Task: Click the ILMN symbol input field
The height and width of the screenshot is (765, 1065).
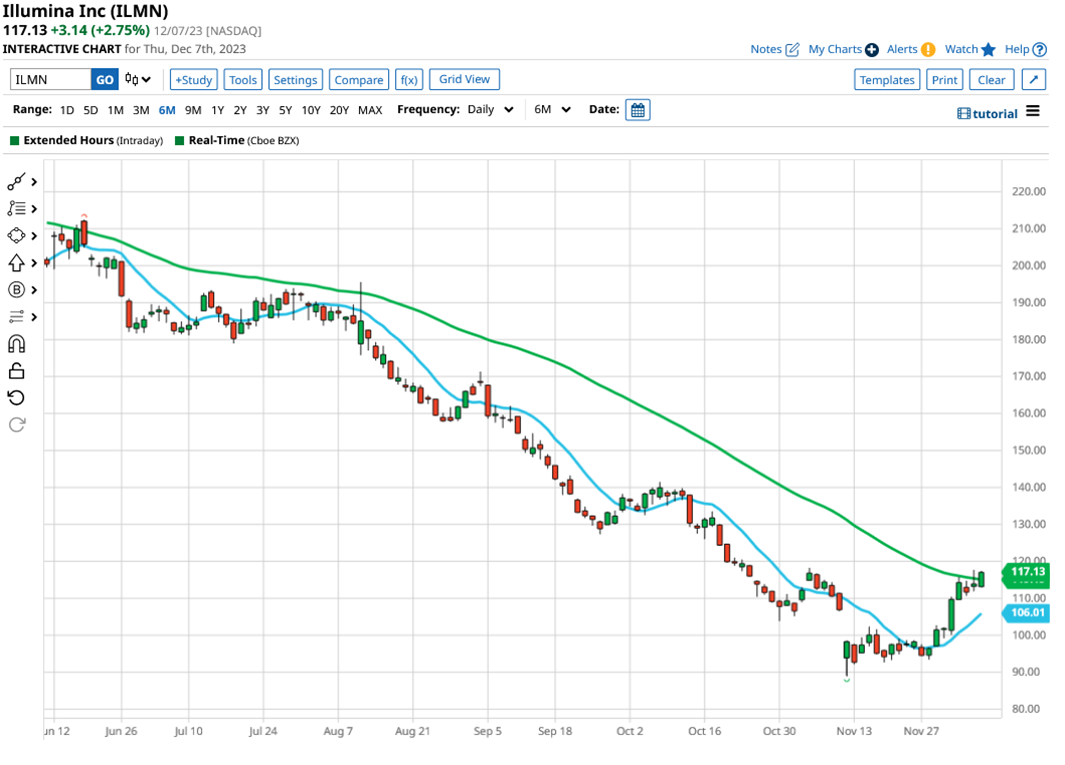Action: pos(50,78)
